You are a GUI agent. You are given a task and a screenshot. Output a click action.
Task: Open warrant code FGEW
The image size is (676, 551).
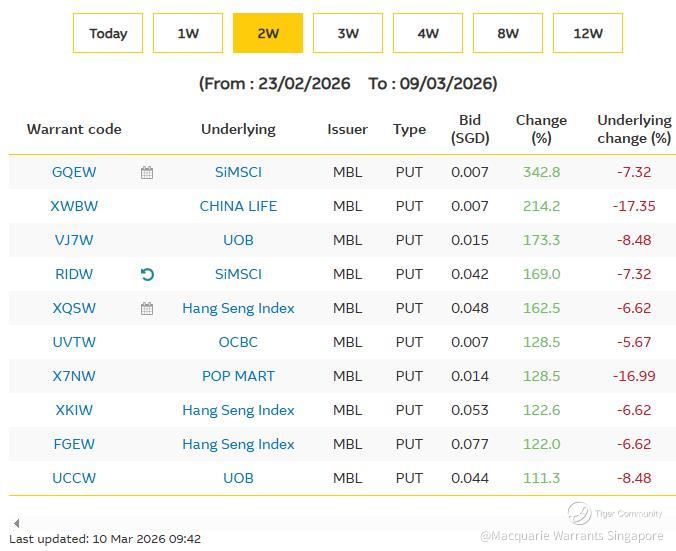coord(74,444)
